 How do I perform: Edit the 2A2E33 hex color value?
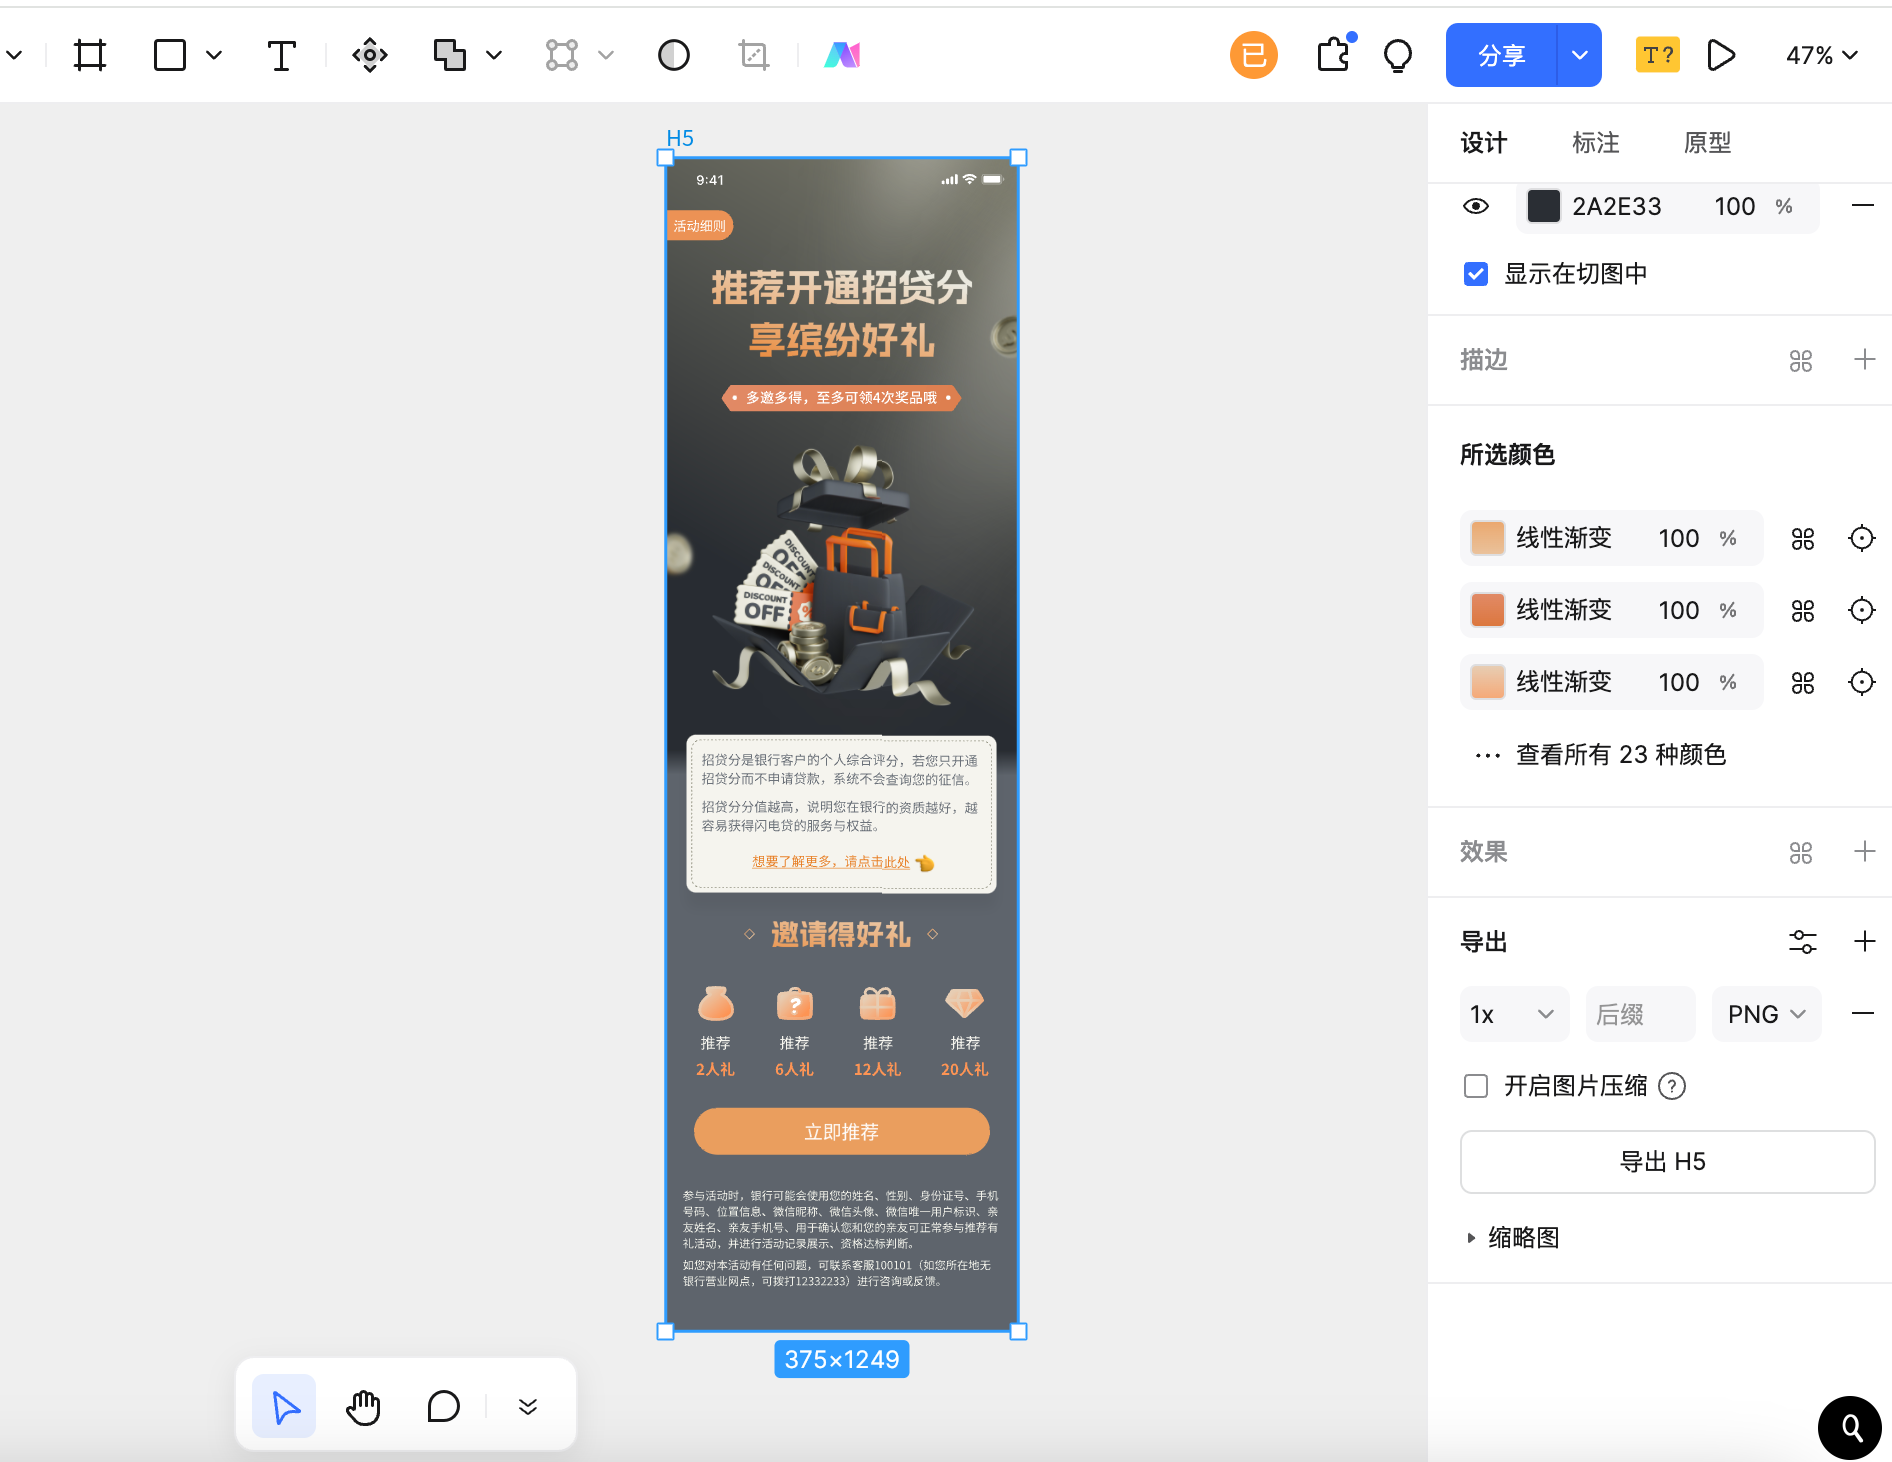pos(1617,206)
